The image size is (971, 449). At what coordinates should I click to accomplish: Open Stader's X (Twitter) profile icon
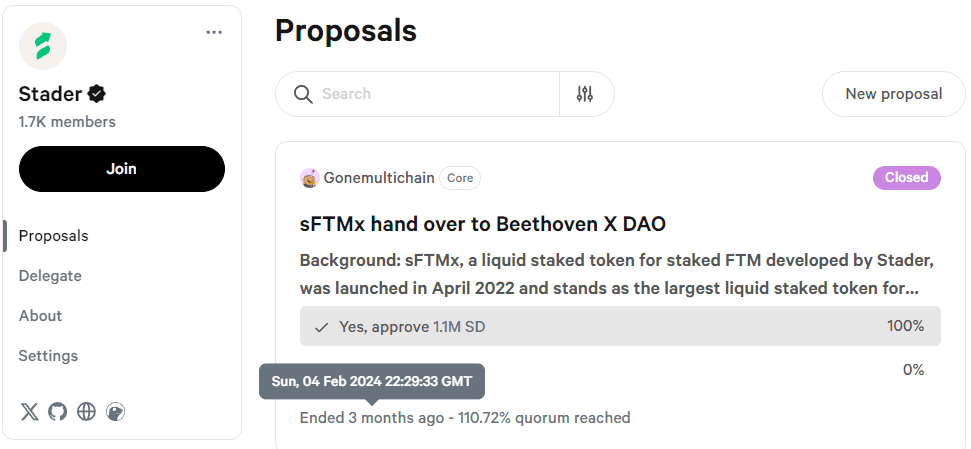[x=30, y=412]
